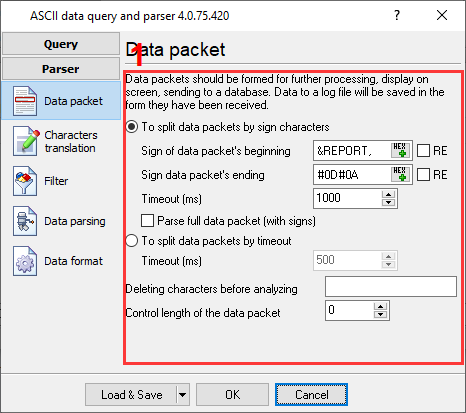Open the Data packet page icon
466x413 pixels.
pyautogui.click(x=25, y=101)
